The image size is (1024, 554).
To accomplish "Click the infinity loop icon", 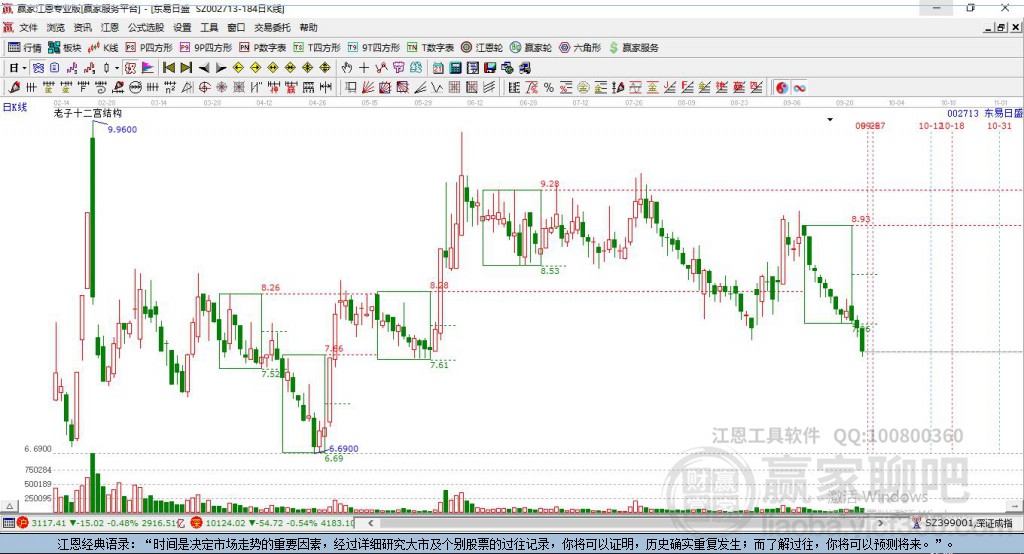I will (x=799, y=88).
